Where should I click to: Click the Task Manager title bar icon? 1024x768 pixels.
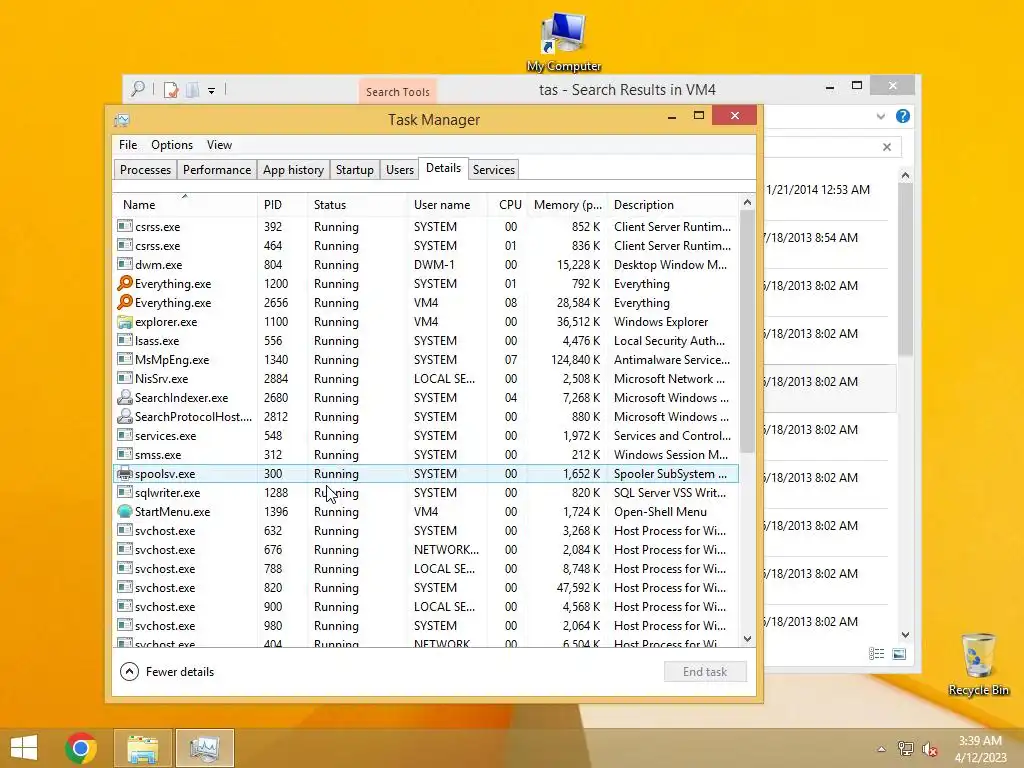122,120
